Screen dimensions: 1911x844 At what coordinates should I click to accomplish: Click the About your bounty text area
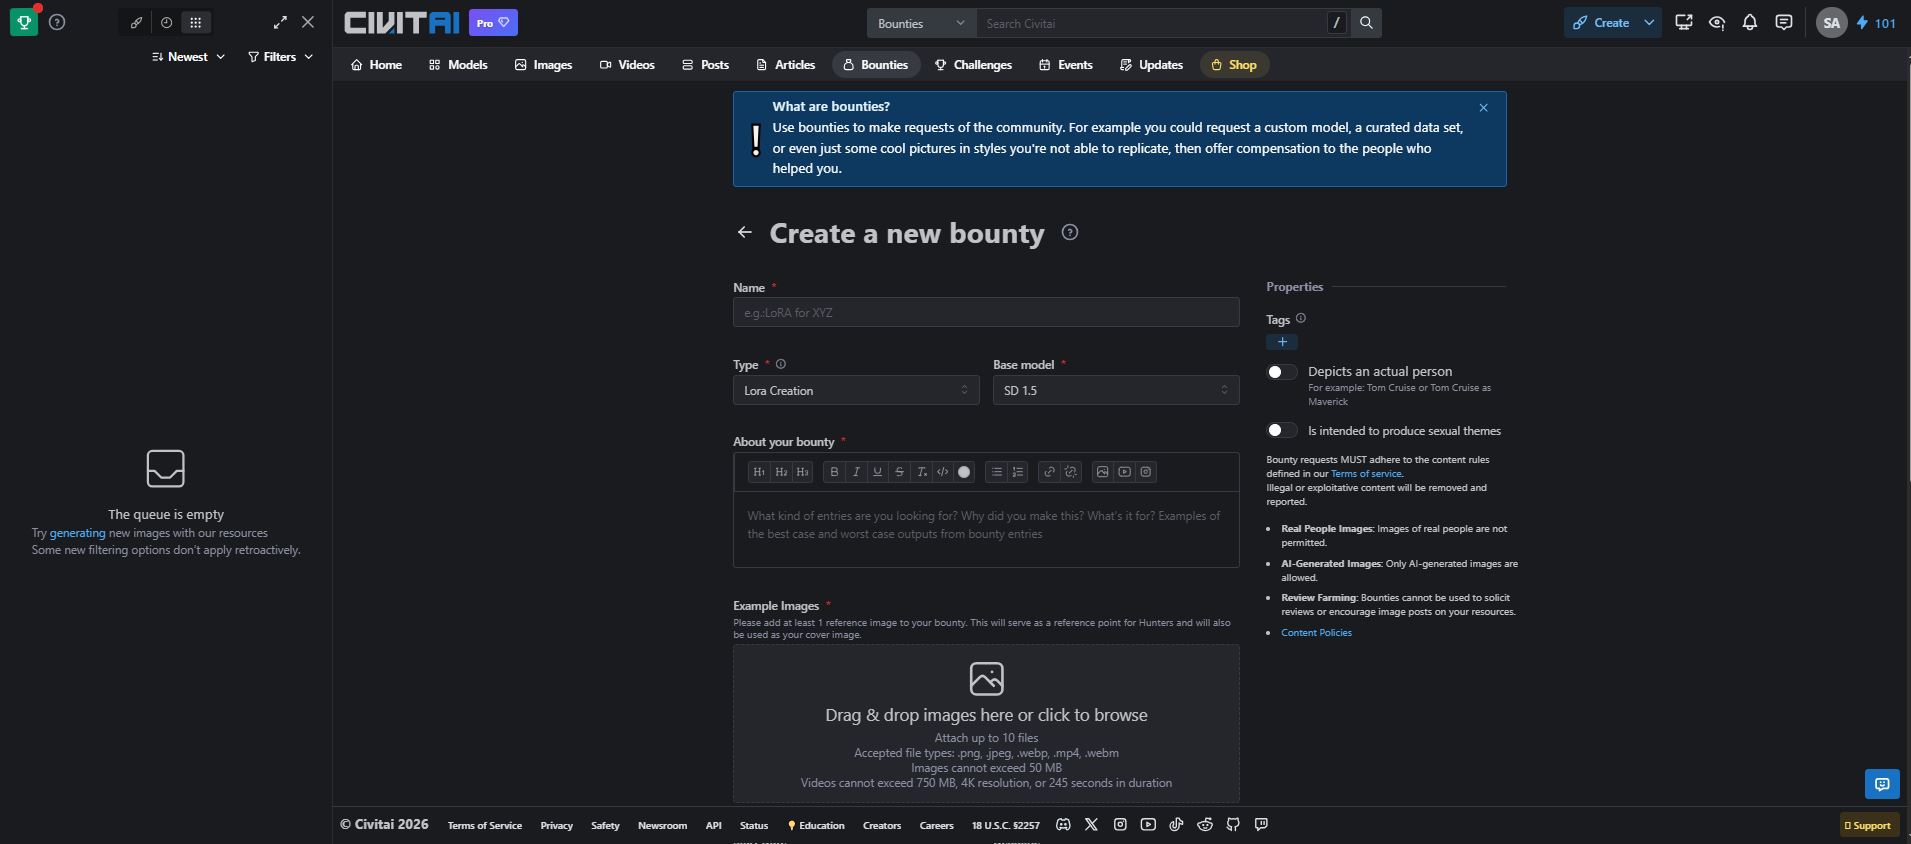pyautogui.click(x=986, y=529)
